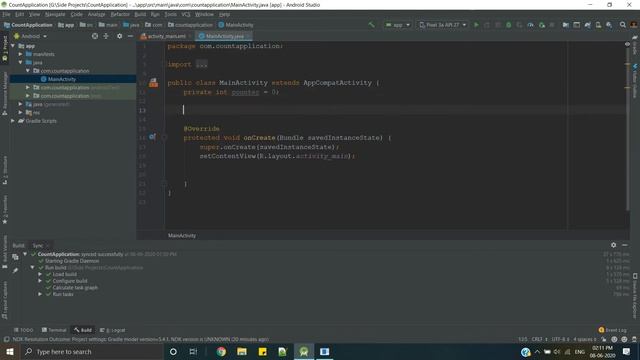
Task: Collapse the app module tree node
Action: tap(13, 46)
